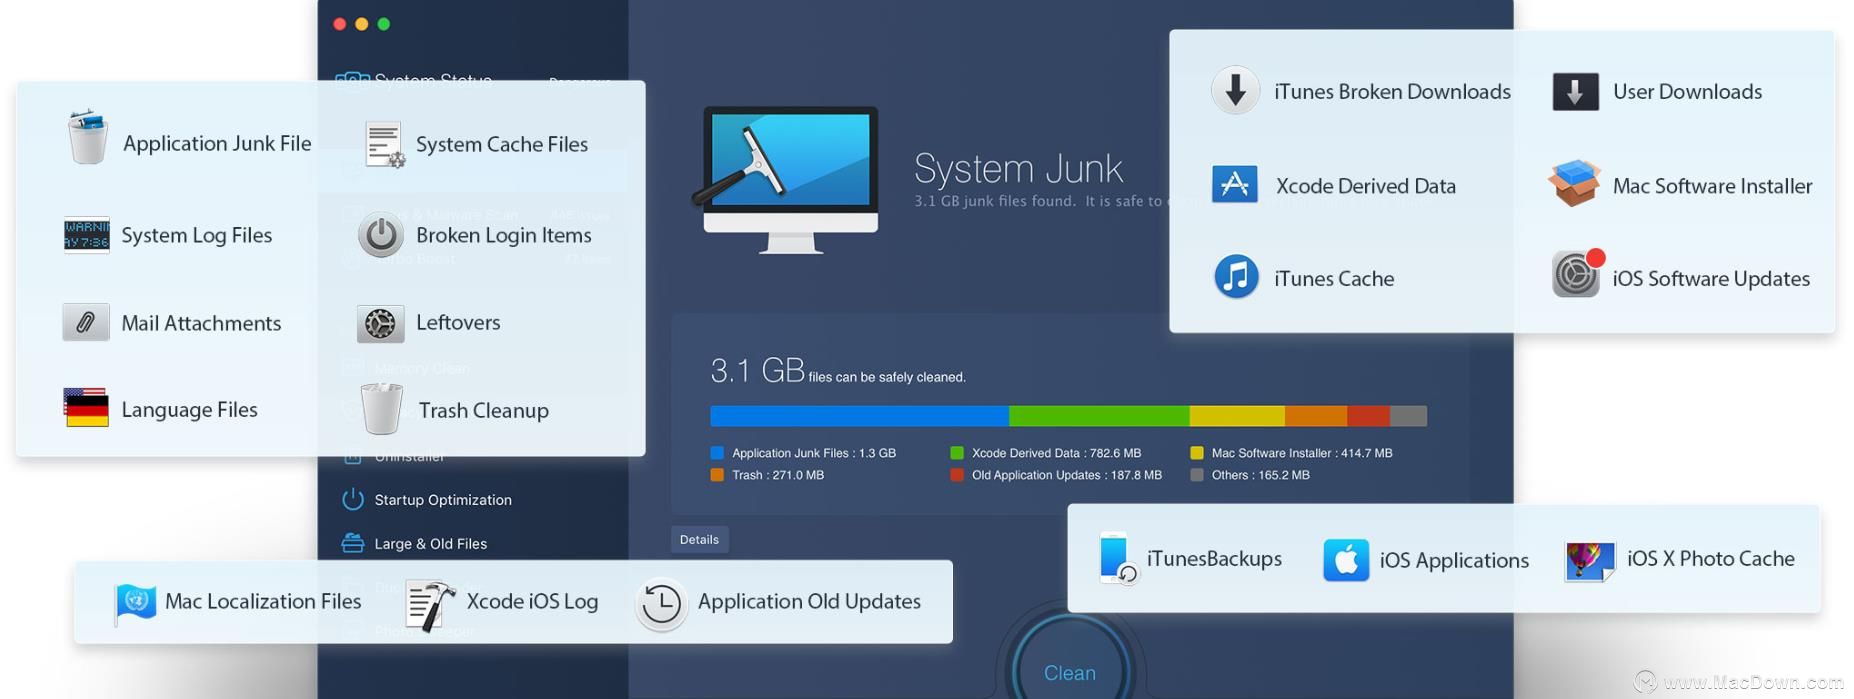Open Startup Optimization in the sidebar

point(442,500)
